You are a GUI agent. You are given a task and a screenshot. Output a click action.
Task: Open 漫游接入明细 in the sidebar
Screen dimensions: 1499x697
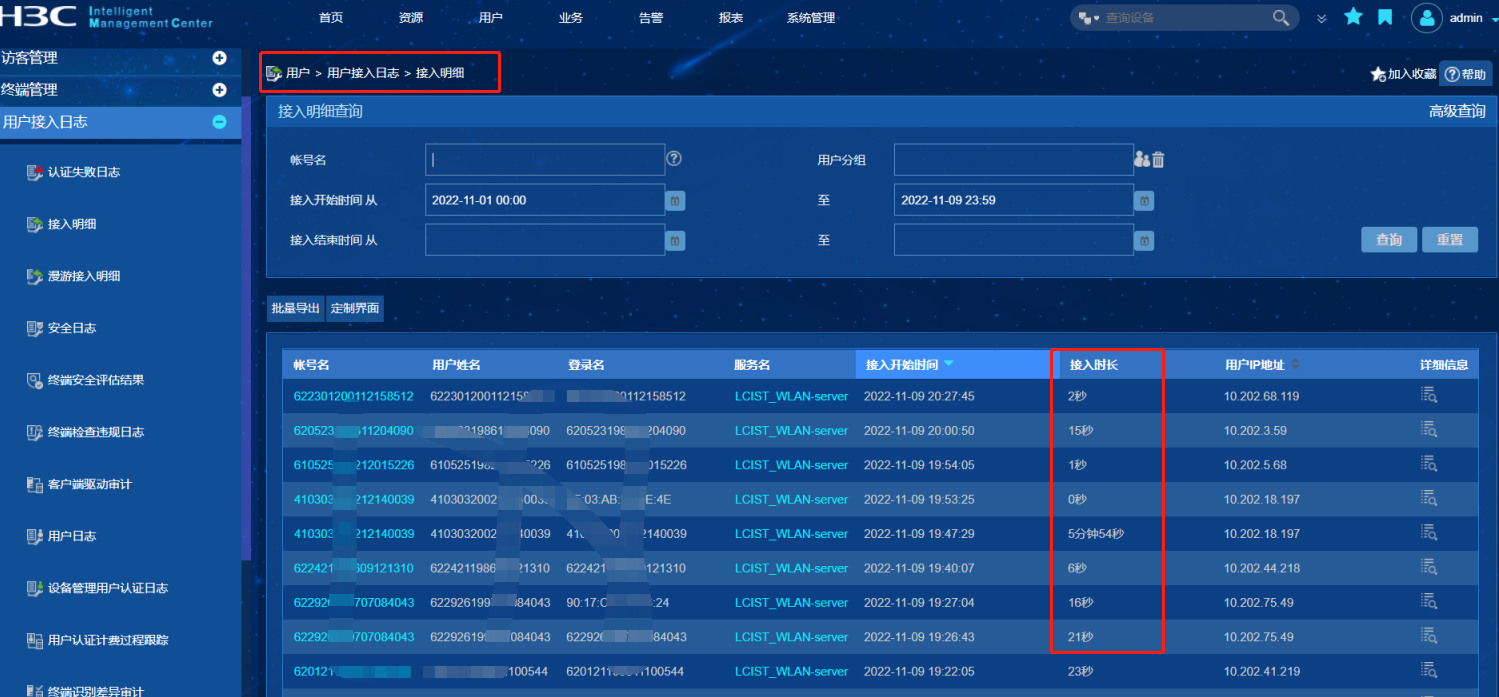coord(84,276)
